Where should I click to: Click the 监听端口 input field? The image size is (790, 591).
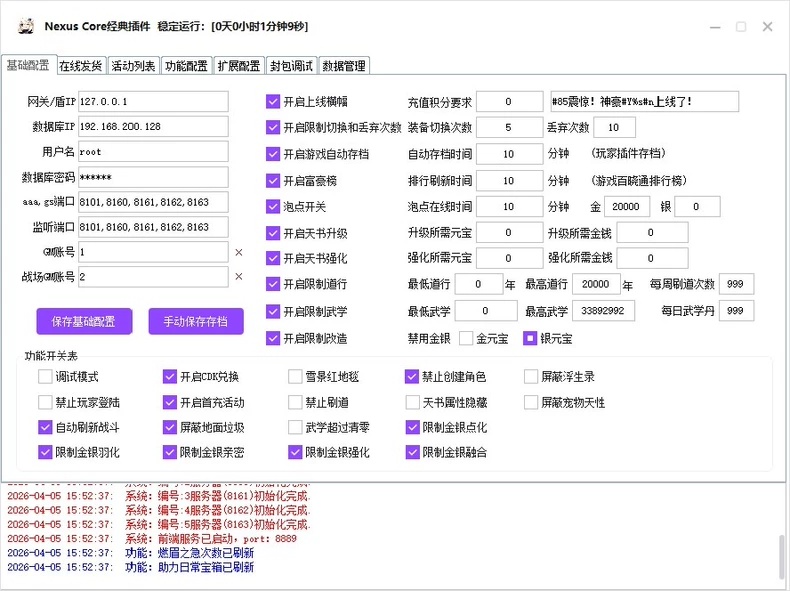coord(153,227)
